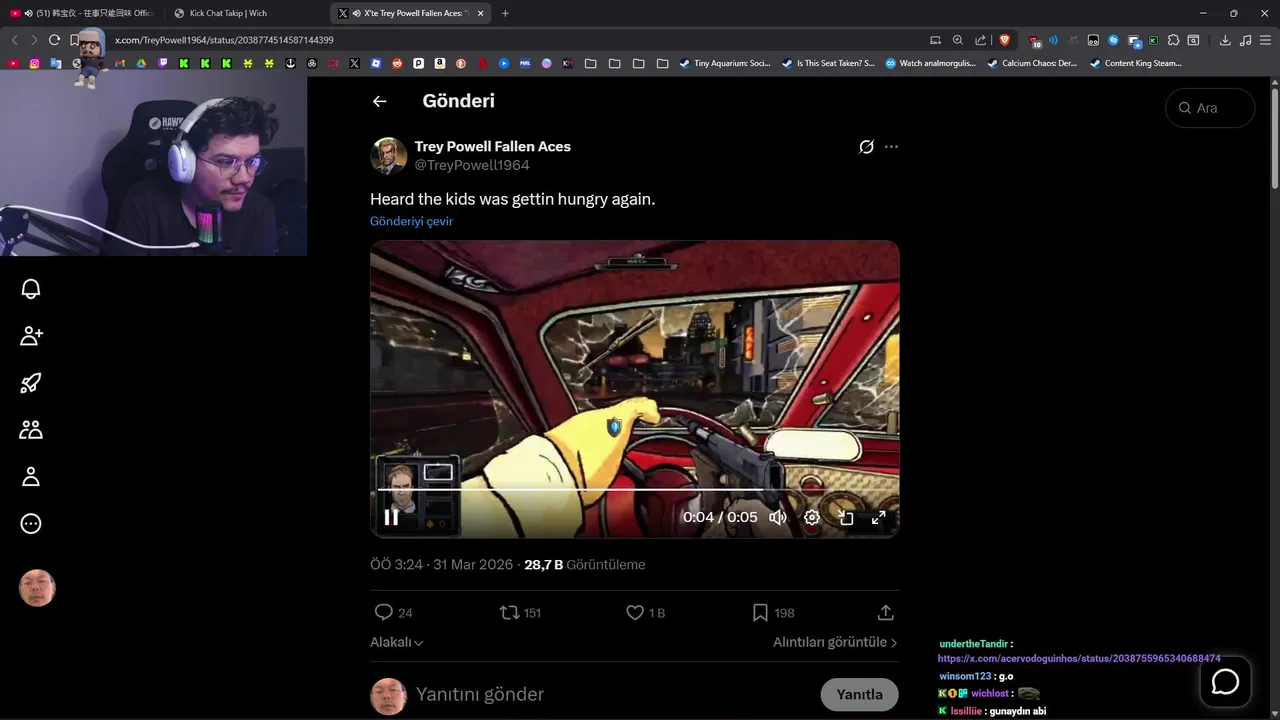Expand the Alakalı sort dropdown
Image resolution: width=1280 pixels, height=720 pixels.
tap(397, 642)
